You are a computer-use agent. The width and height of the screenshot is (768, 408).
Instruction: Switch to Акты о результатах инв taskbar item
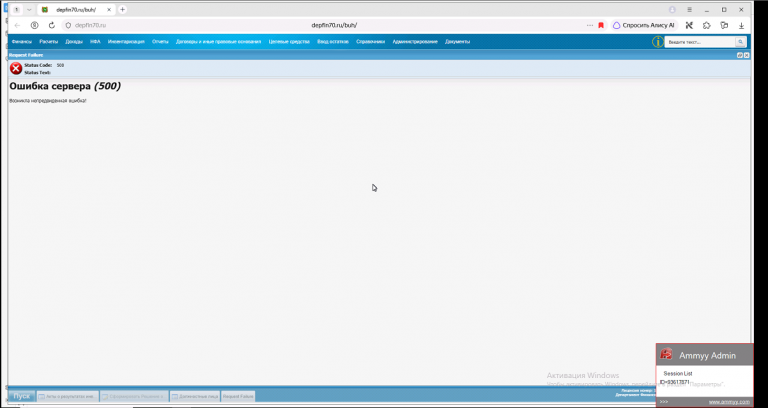(68, 396)
